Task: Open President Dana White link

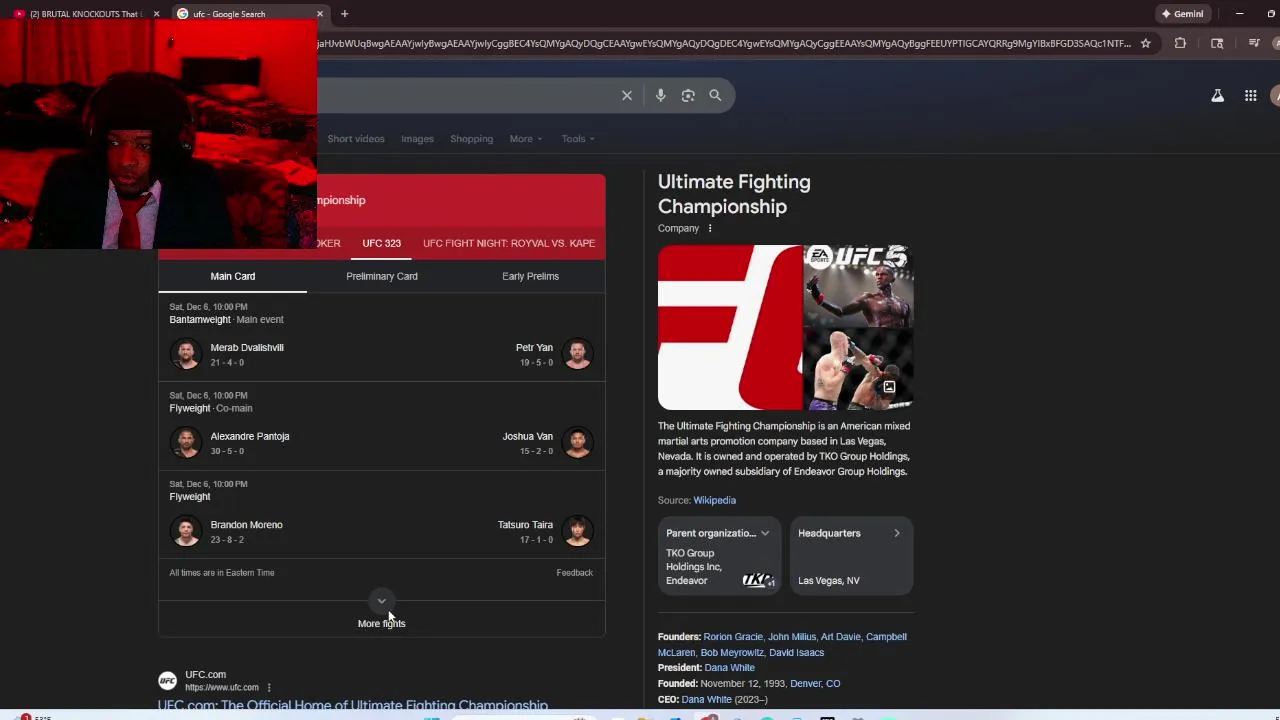Action: pyautogui.click(x=729, y=668)
